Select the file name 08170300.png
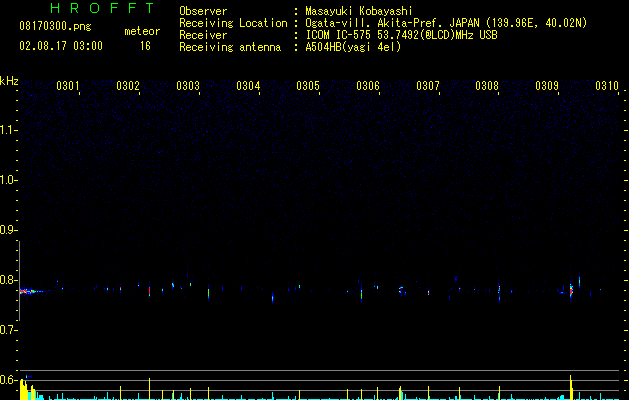This screenshot has width=629, height=400. click(x=55, y=27)
